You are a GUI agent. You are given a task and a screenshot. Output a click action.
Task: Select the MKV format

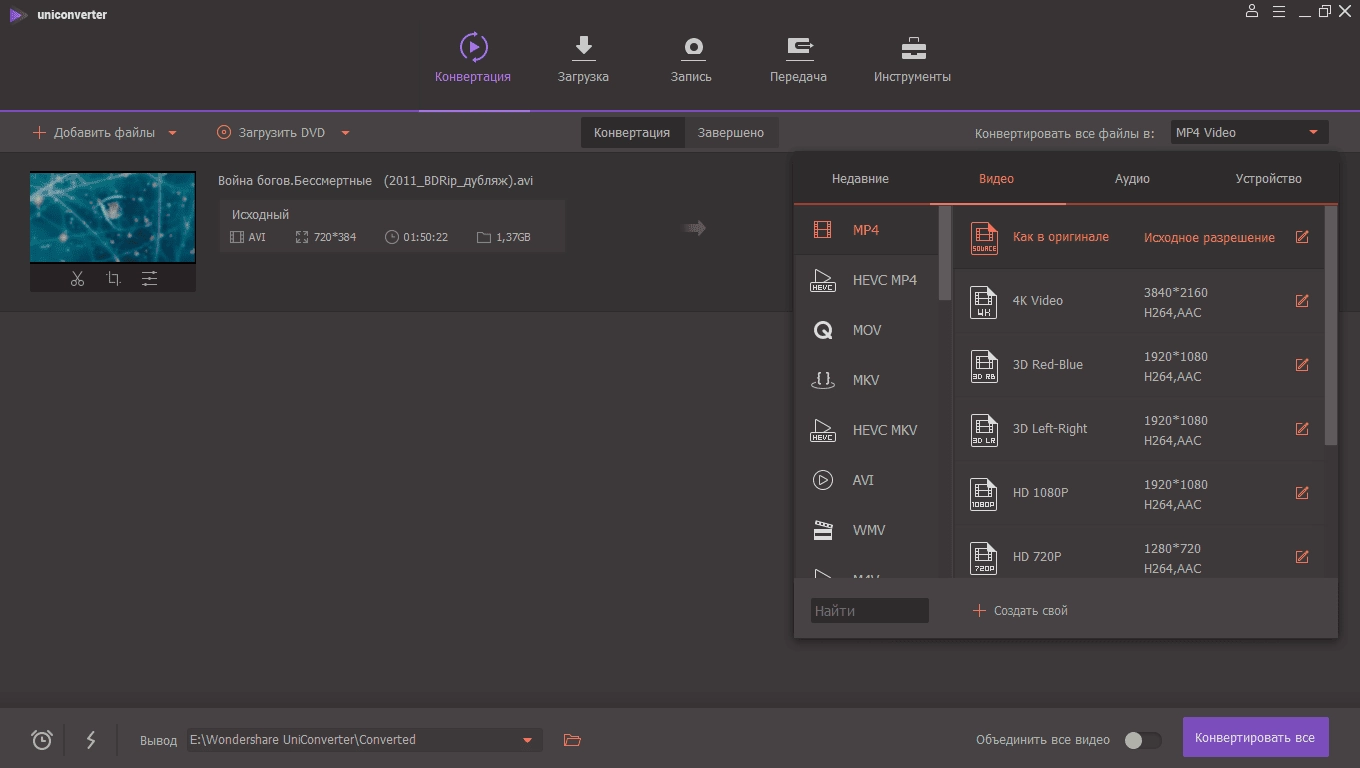click(866, 380)
